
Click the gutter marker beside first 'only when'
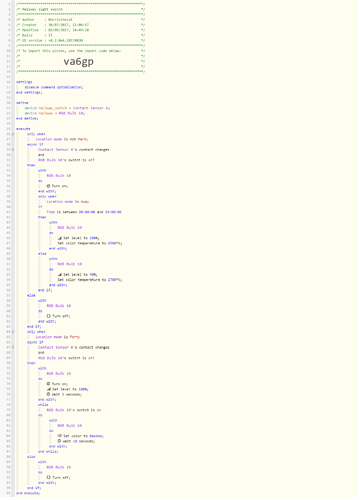tap(13, 134)
